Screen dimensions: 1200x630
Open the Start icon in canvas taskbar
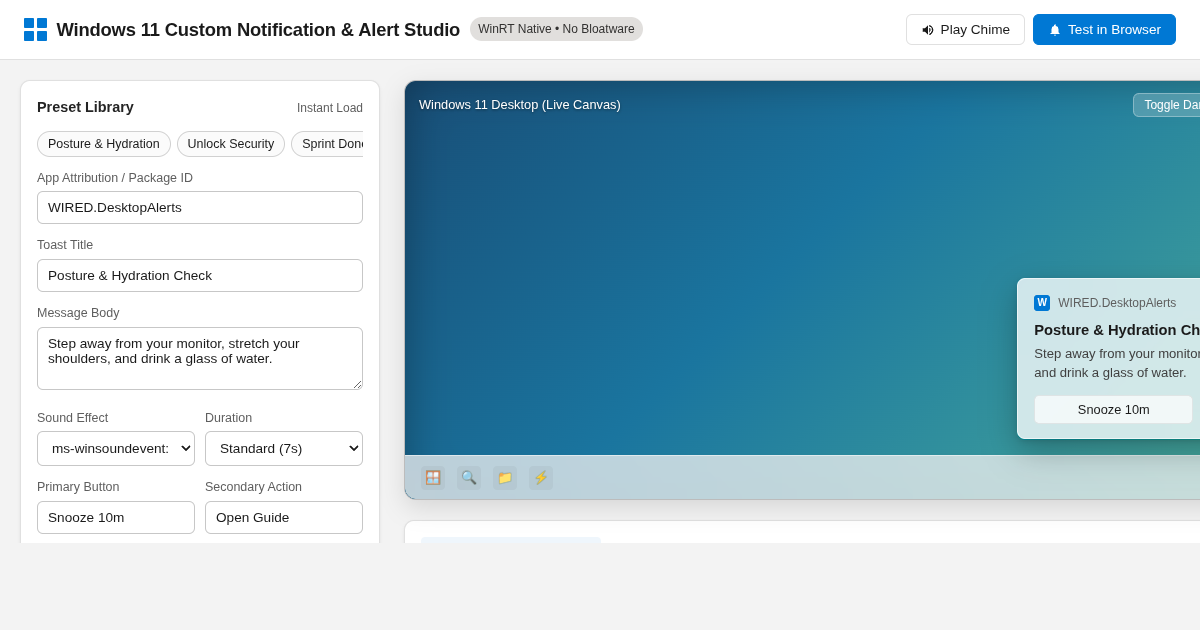point(433,478)
